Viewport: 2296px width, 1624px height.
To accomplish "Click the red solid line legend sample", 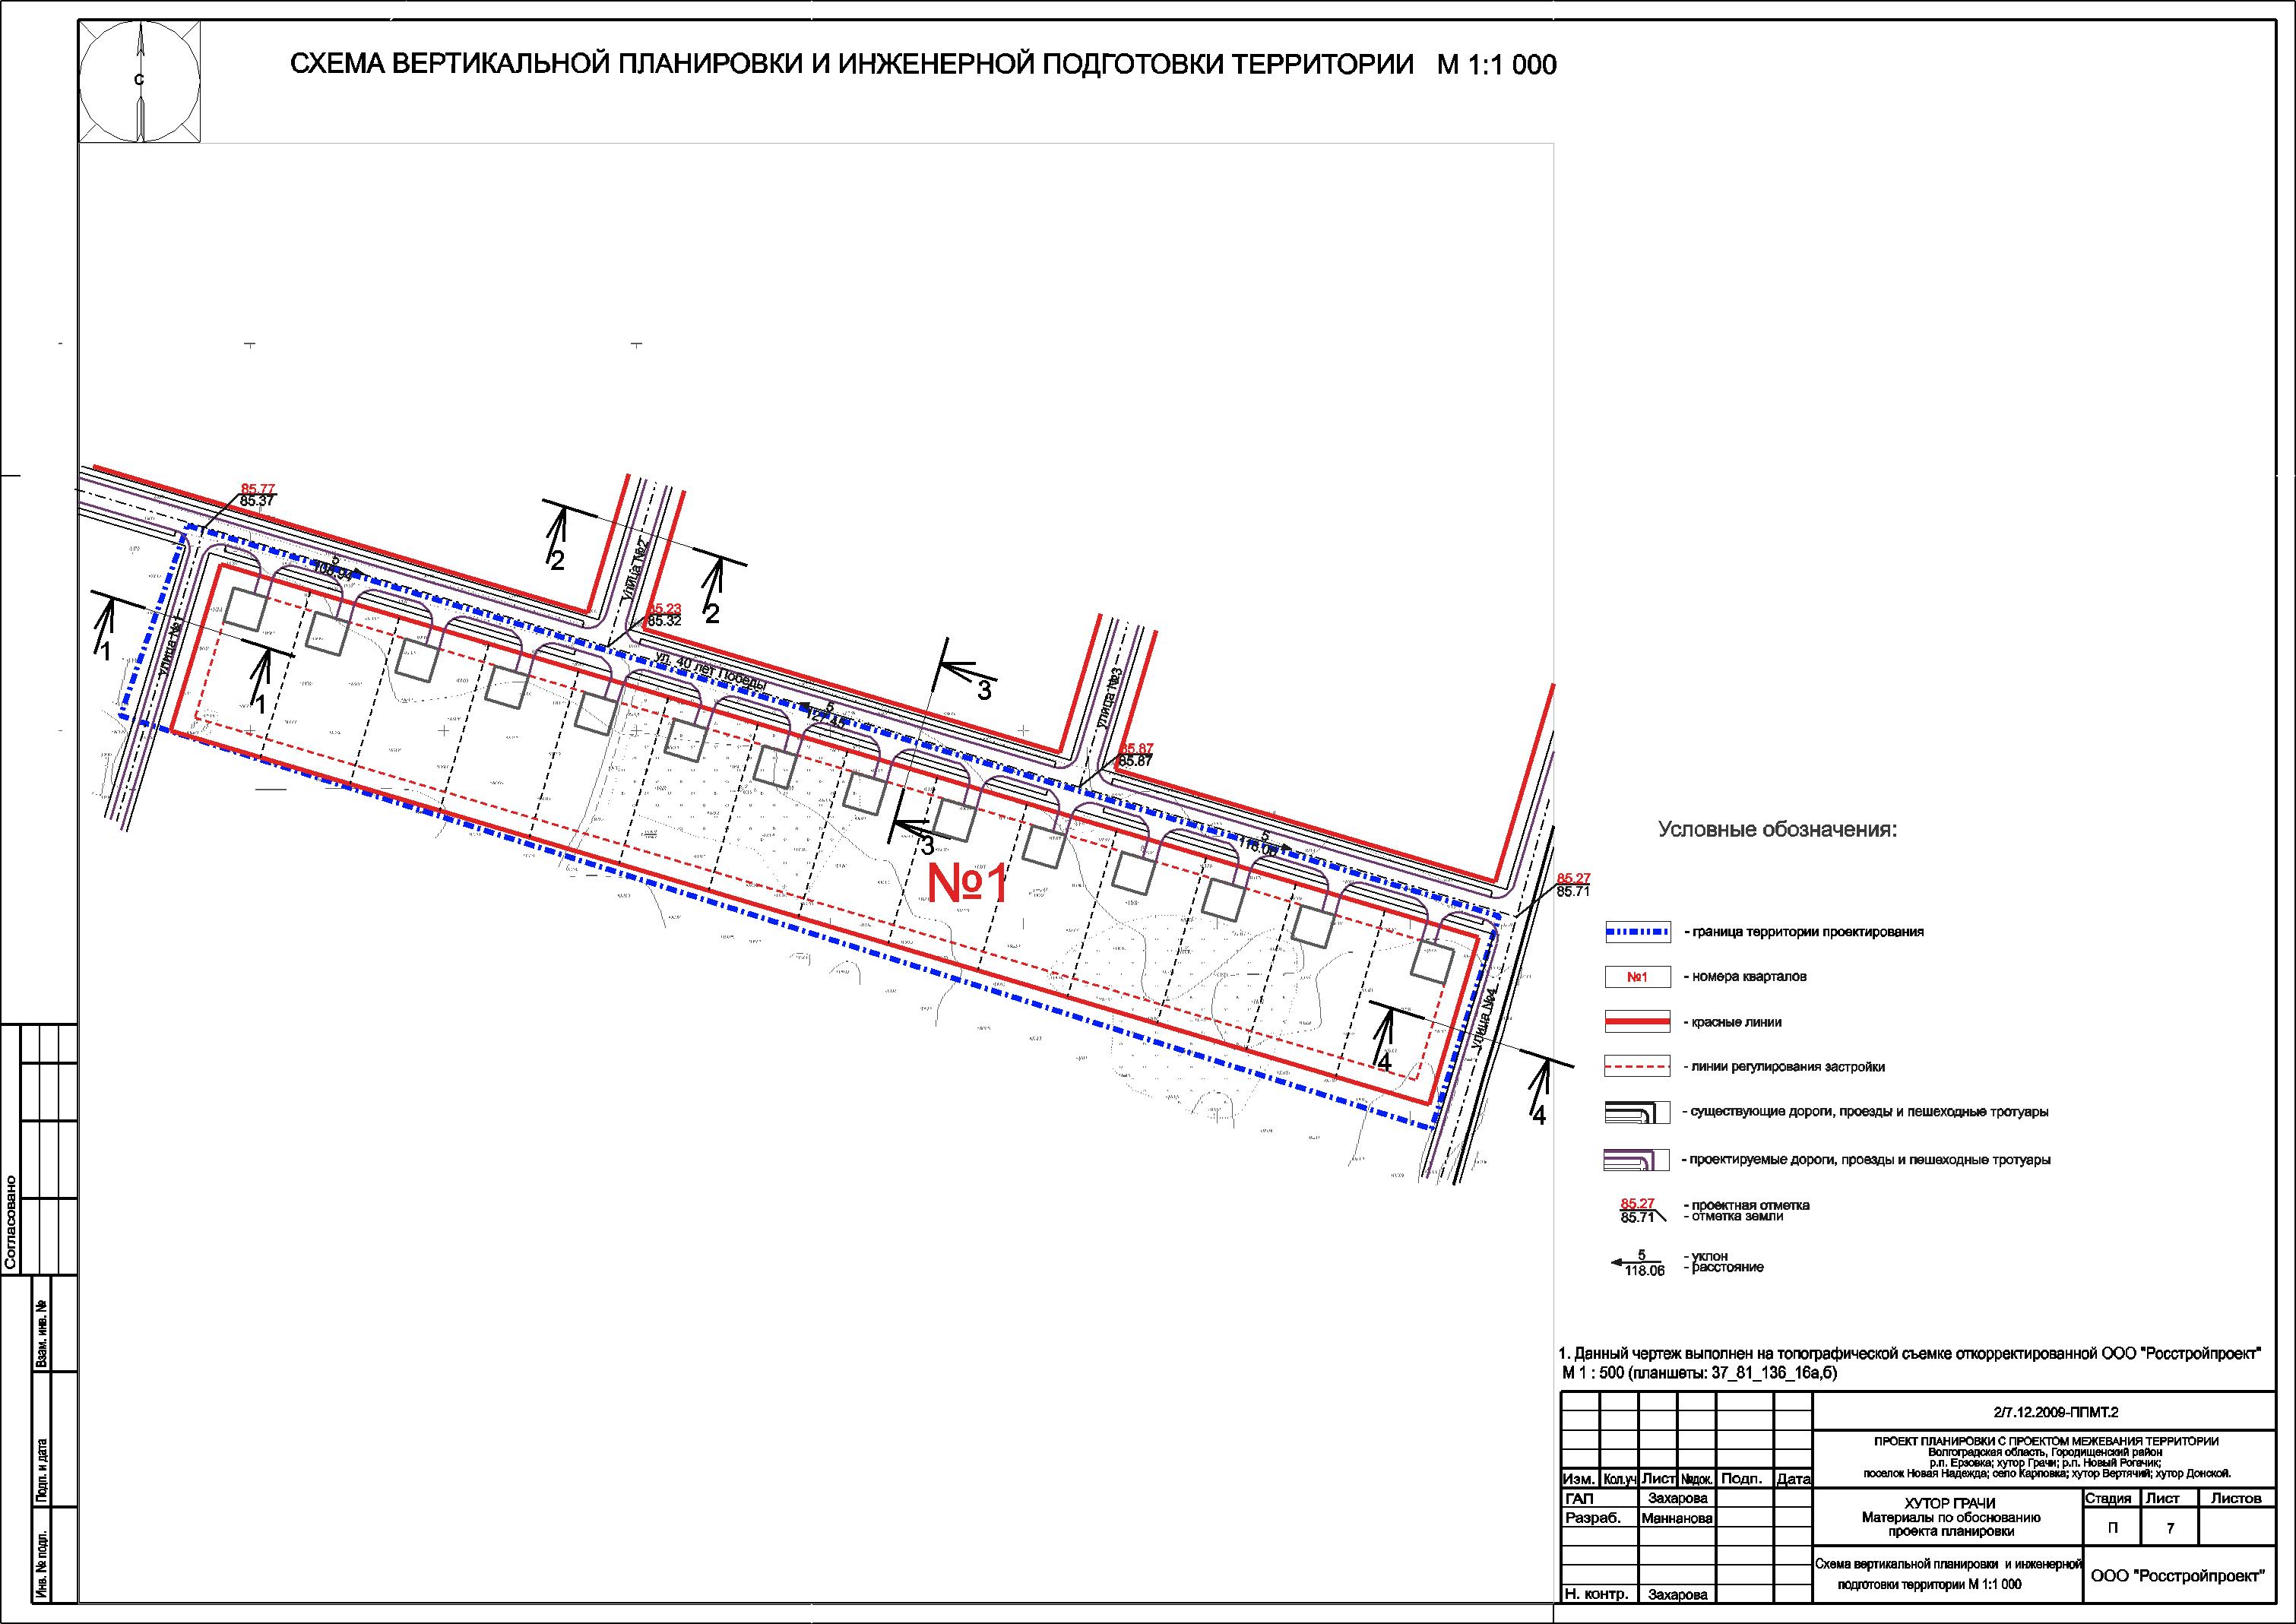I will 1637,1022.
